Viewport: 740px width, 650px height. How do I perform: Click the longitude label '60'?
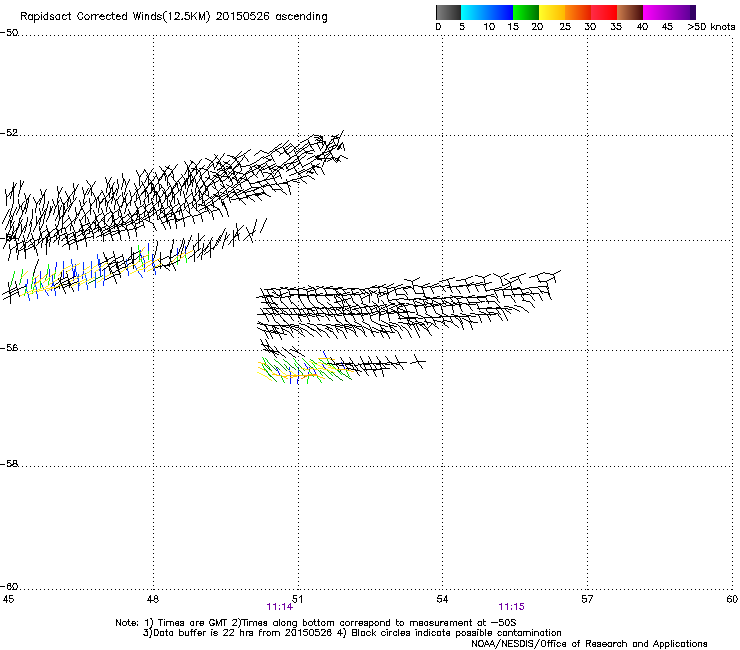pyautogui.click(x=732, y=599)
